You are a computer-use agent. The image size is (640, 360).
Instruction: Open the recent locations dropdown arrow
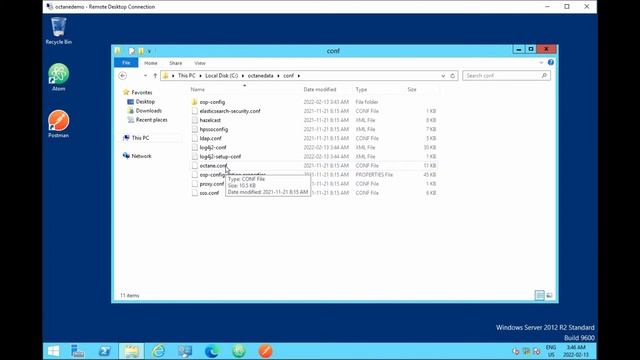(145, 76)
